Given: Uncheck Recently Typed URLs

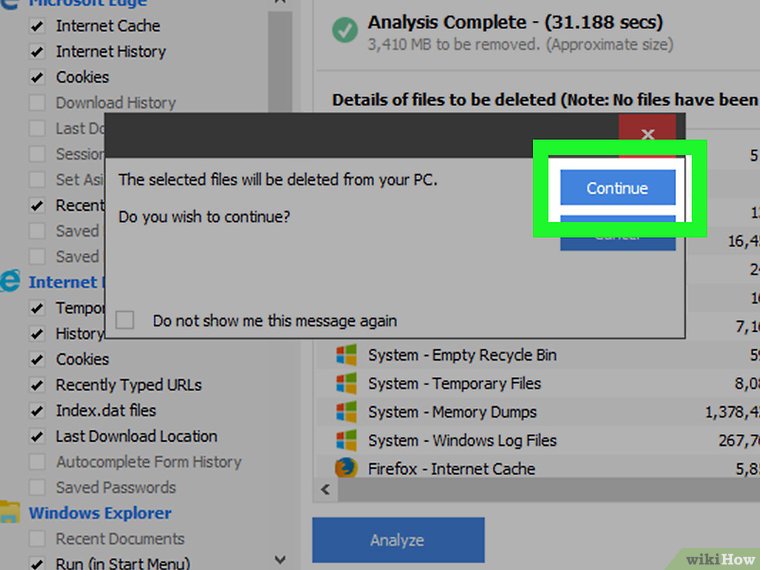Looking at the screenshot, I should 37,385.
